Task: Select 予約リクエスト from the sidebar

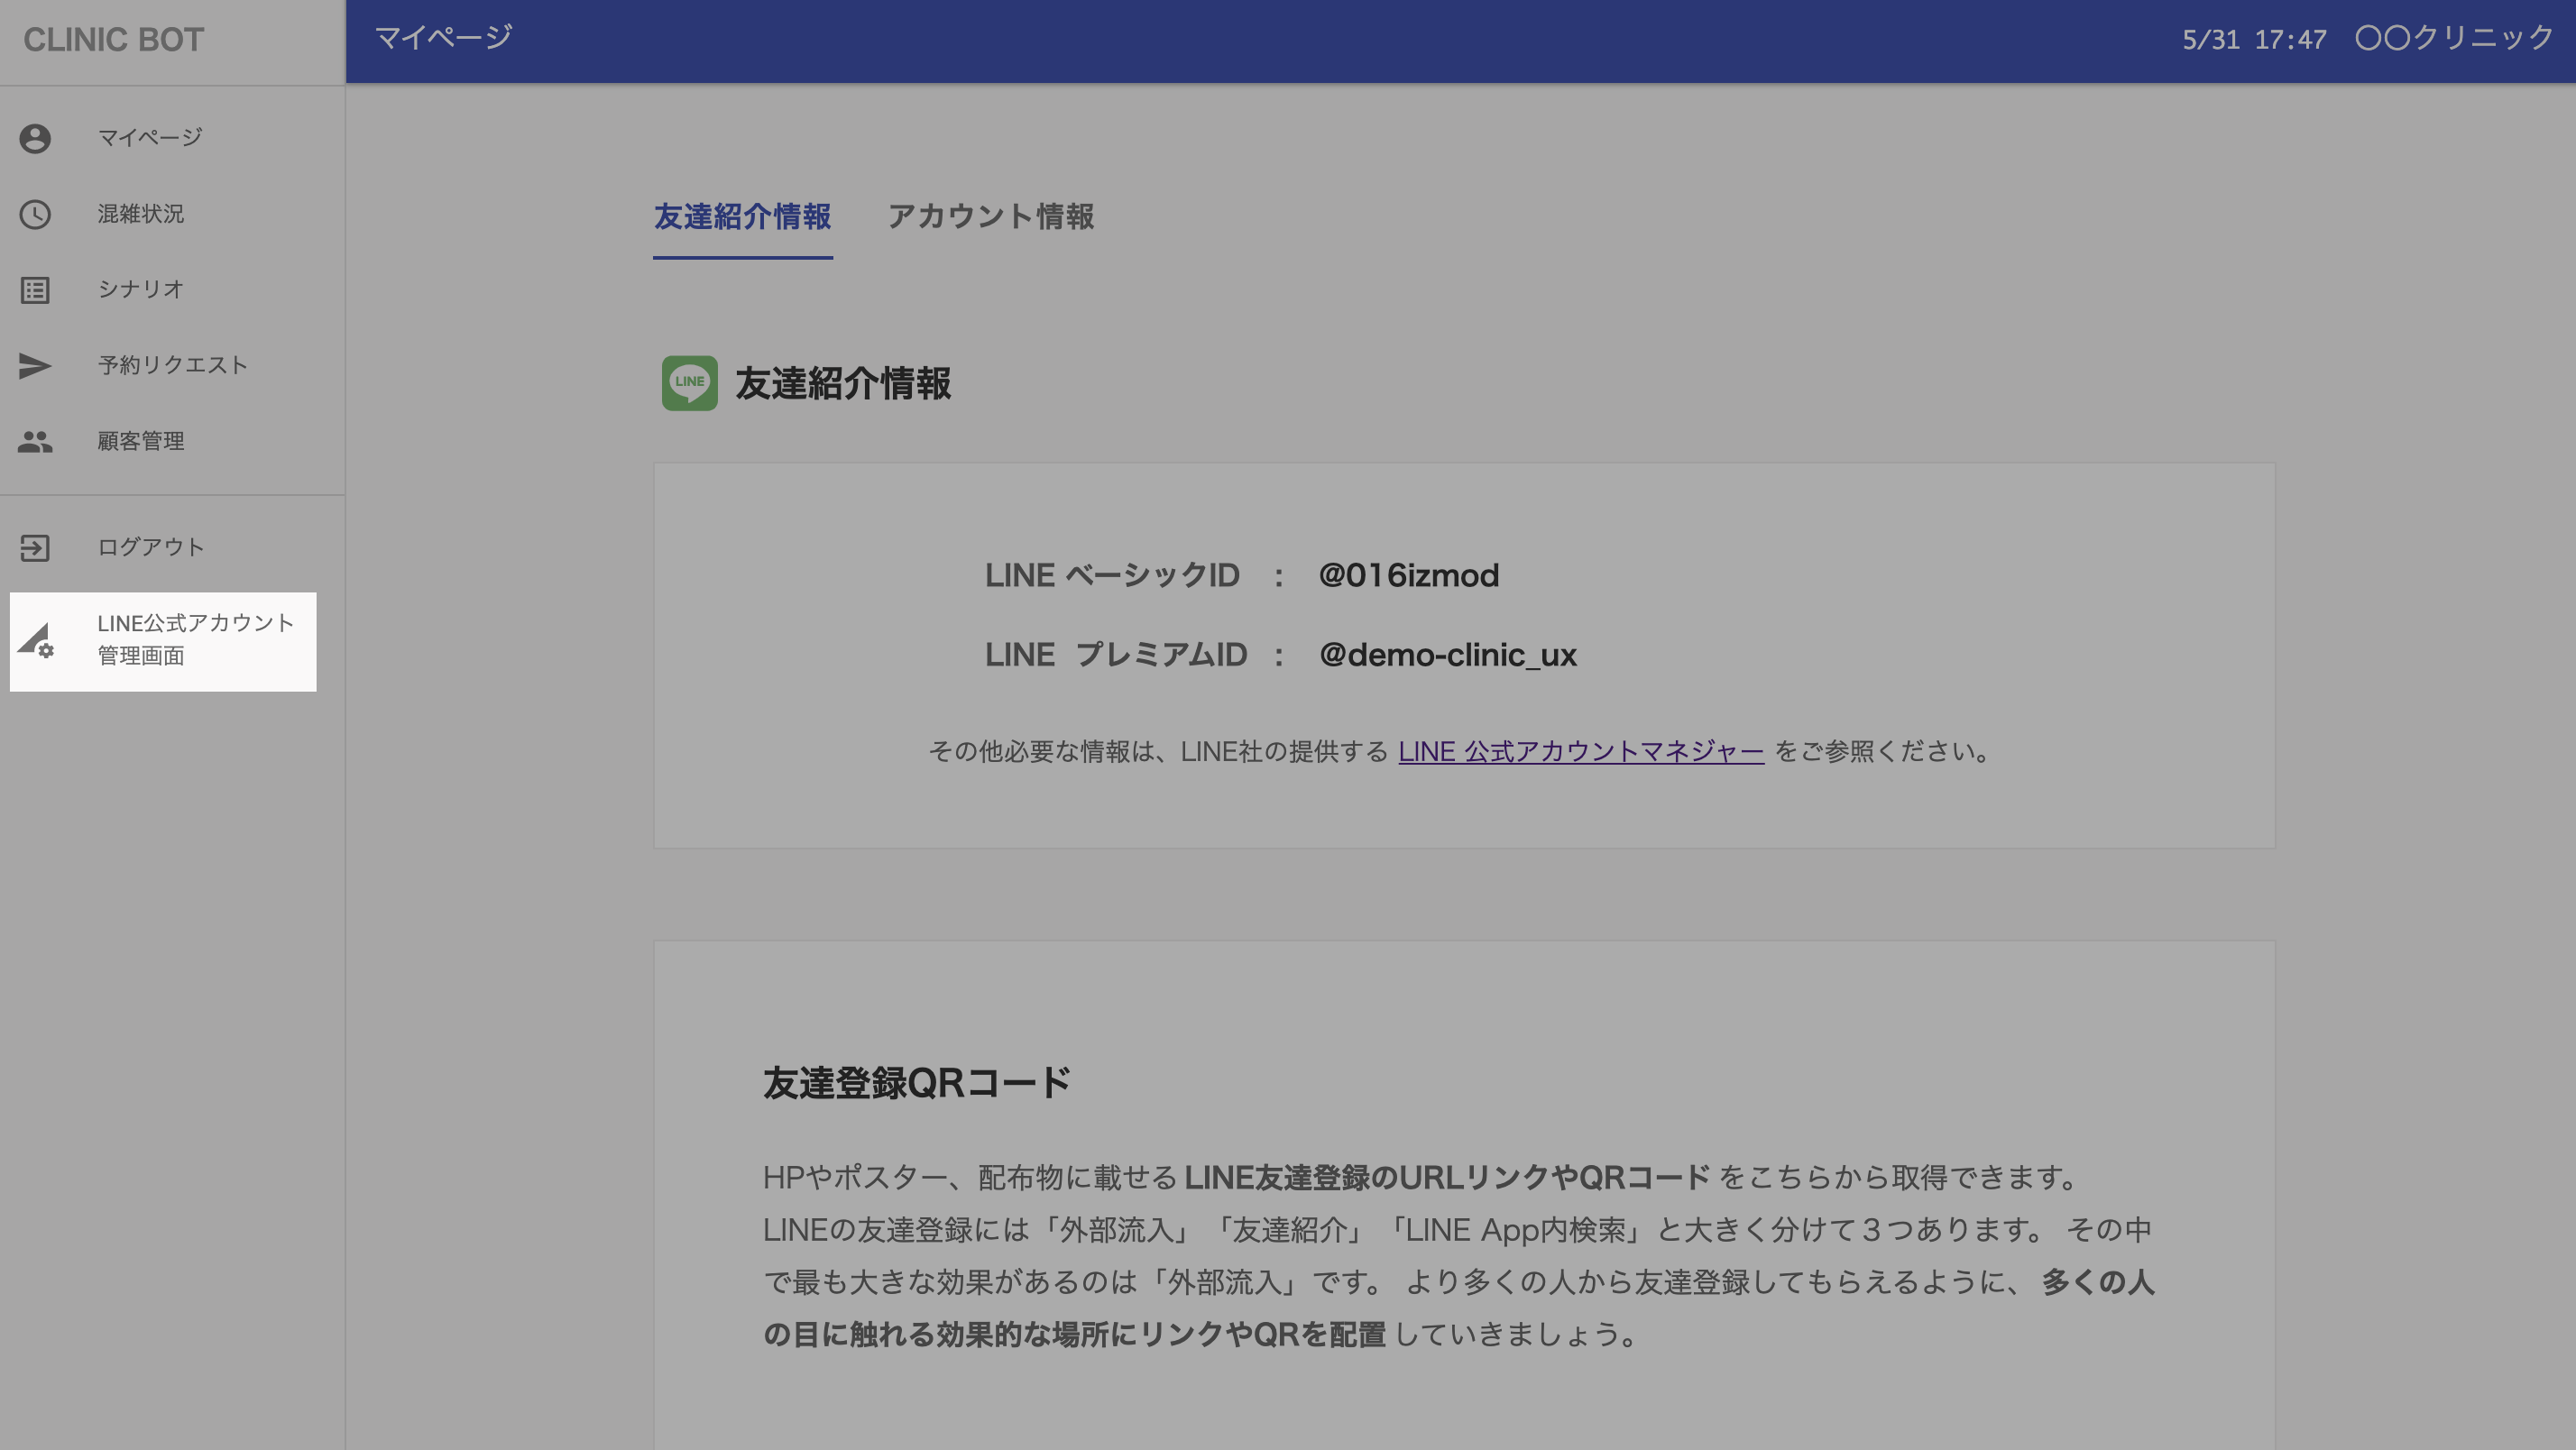Action: point(173,366)
